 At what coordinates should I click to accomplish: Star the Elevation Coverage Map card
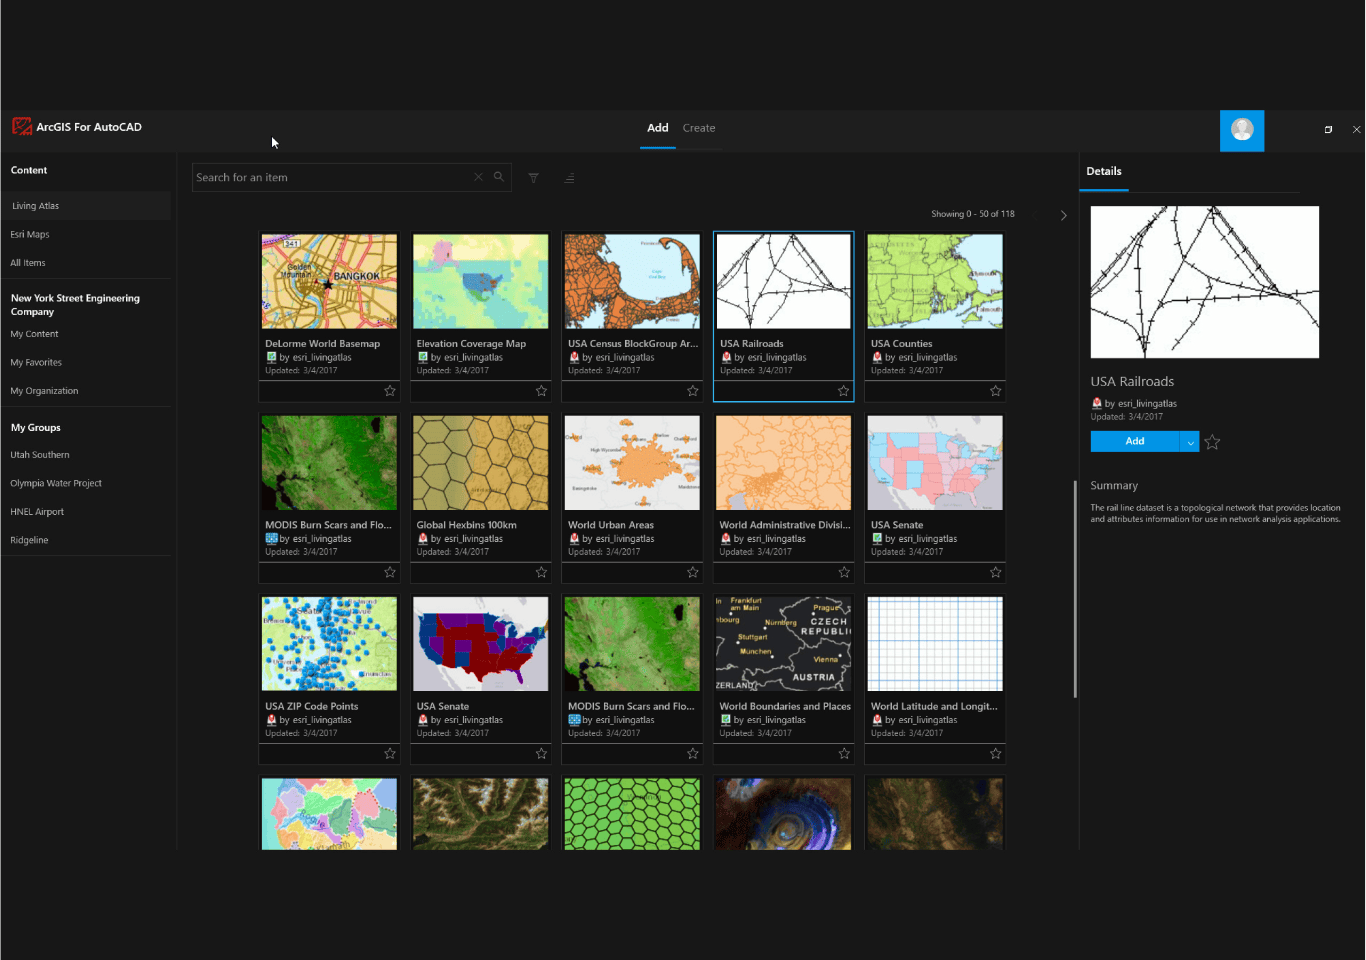click(x=541, y=391)
